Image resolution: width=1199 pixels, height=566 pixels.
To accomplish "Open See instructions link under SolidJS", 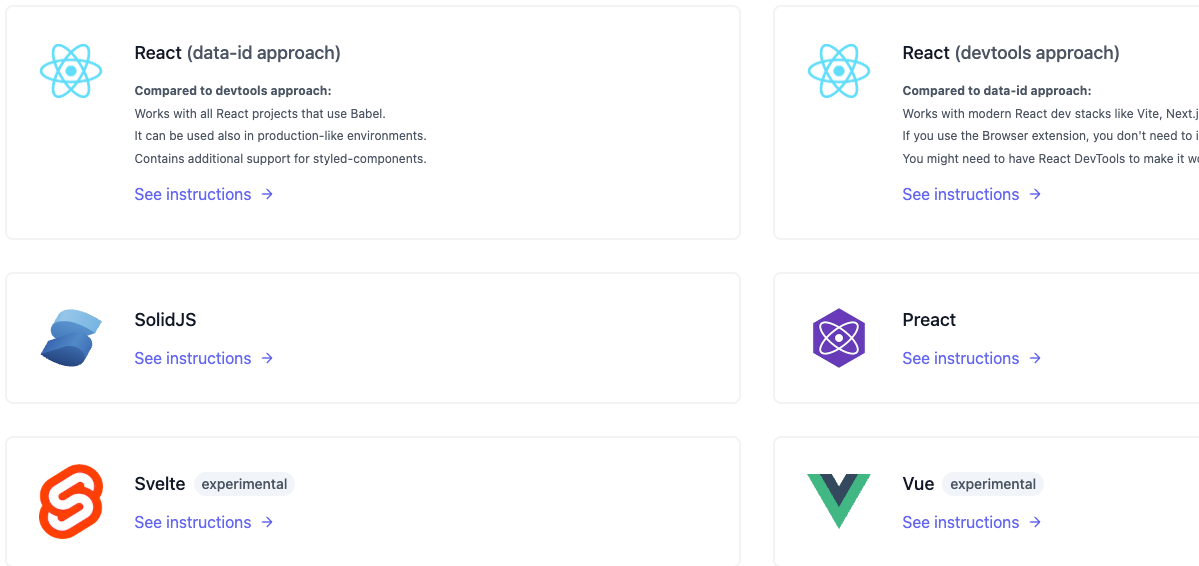I will pyautogui.click(x=204, y=358).
